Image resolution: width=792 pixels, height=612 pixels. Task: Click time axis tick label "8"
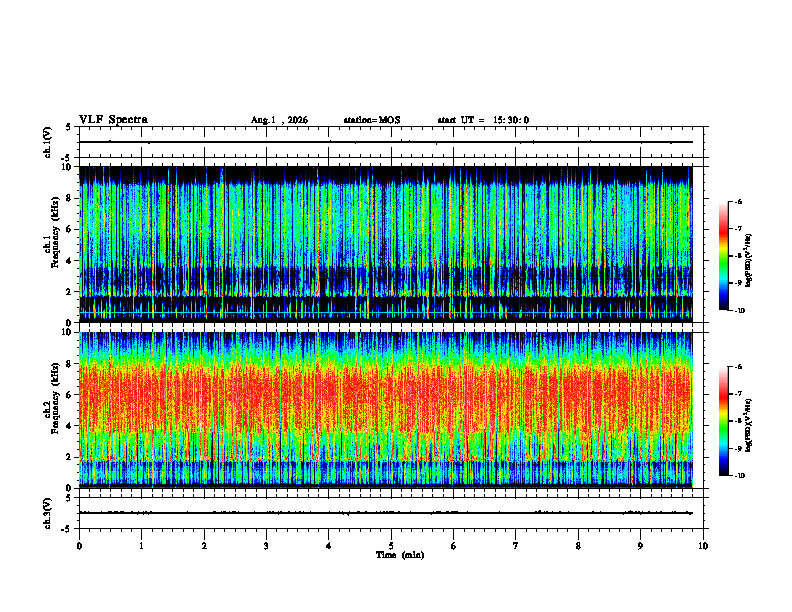(x=578, y=546)
